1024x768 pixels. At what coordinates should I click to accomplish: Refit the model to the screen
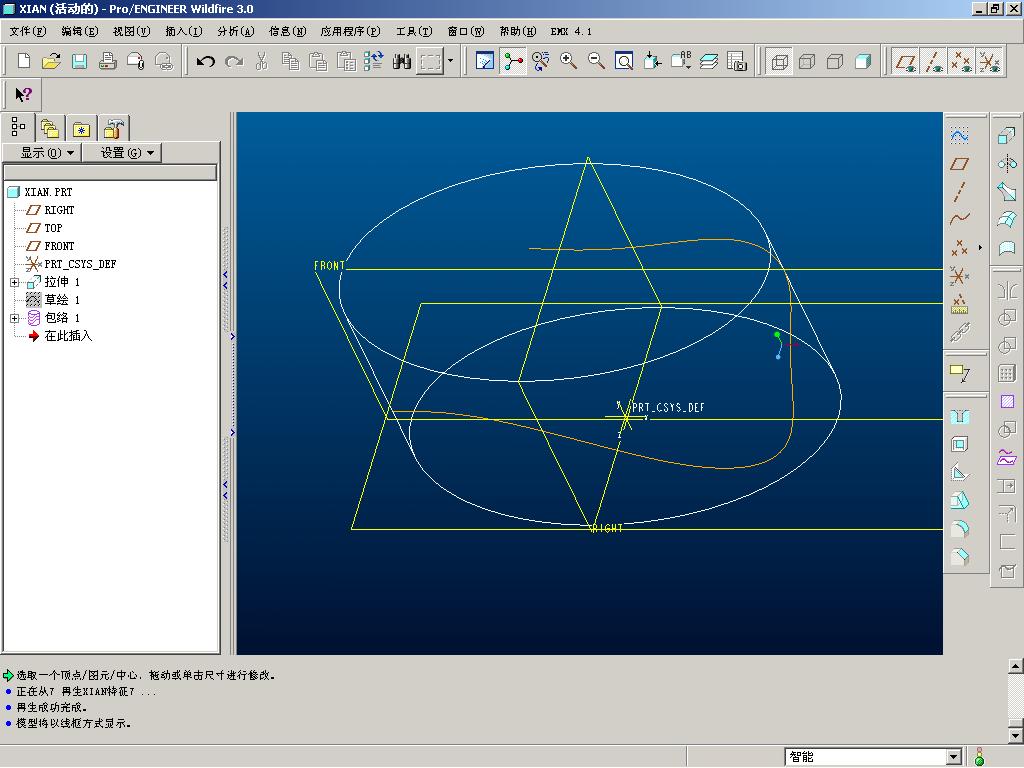[624, 61]
